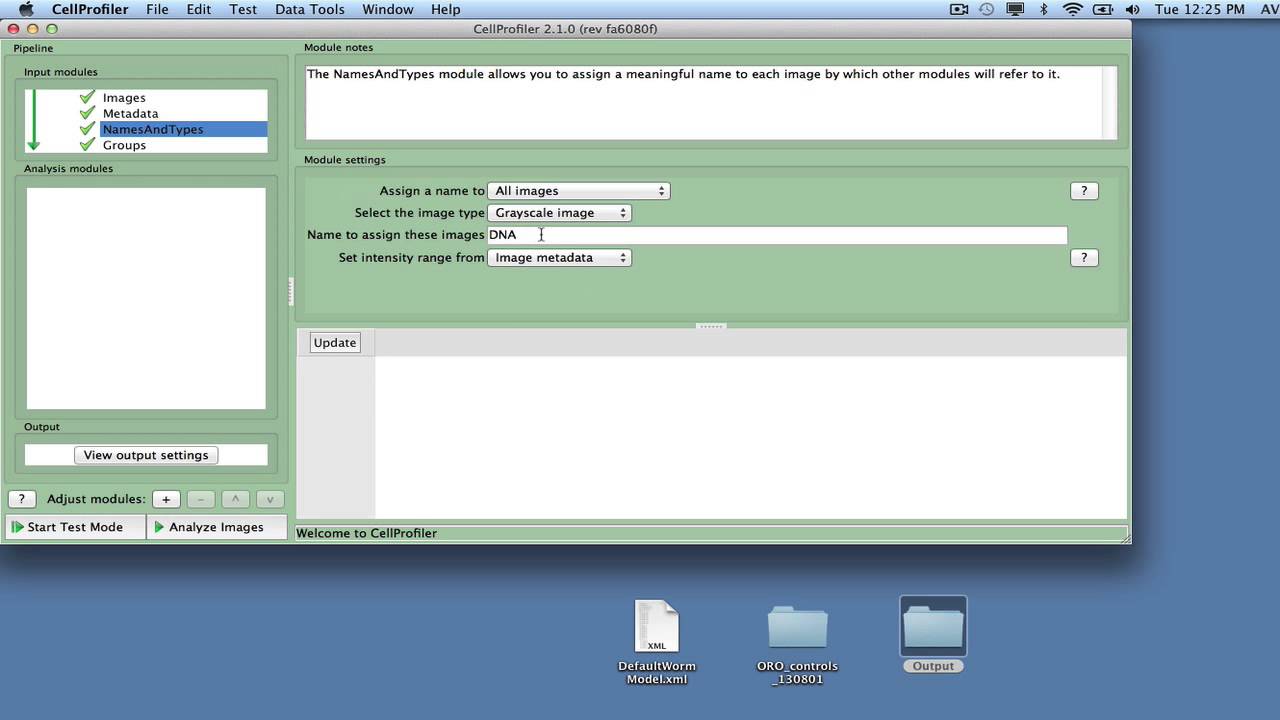Click the empty Analysis modules list

point(146,298)
